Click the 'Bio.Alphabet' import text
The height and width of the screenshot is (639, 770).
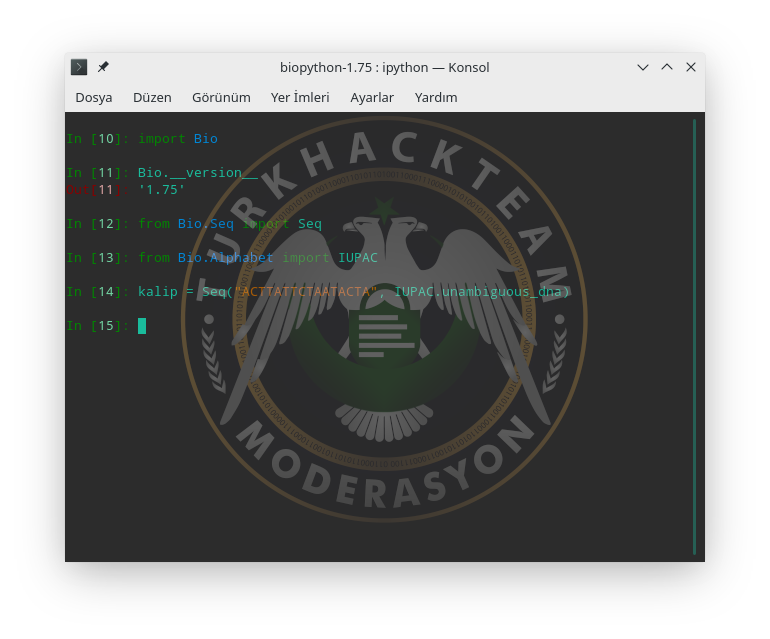pos(225,258)
